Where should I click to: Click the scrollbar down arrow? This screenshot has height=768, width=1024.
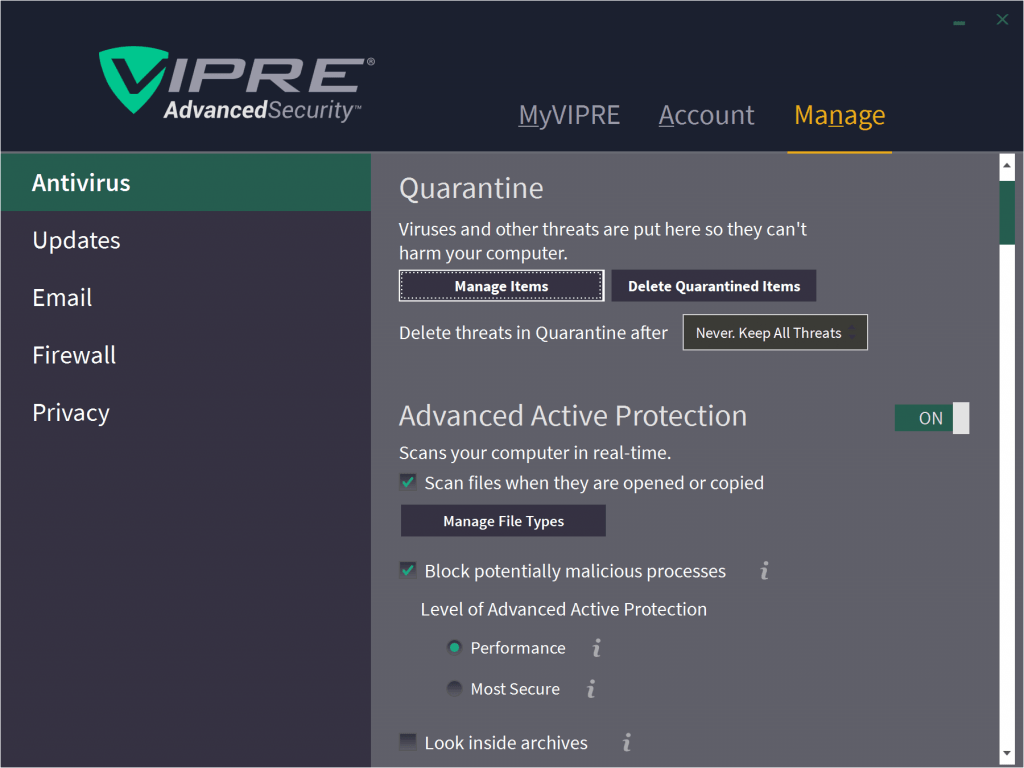[1006, 754]
